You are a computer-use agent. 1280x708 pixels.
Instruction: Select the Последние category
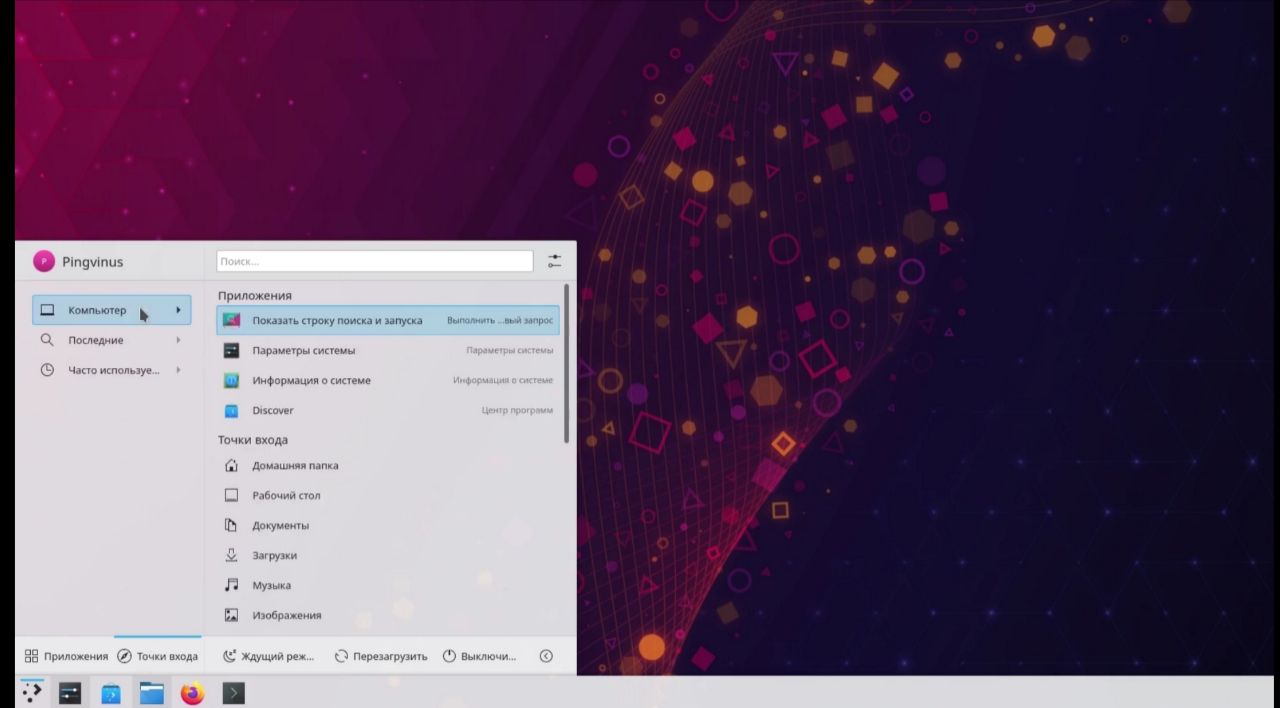112,340
